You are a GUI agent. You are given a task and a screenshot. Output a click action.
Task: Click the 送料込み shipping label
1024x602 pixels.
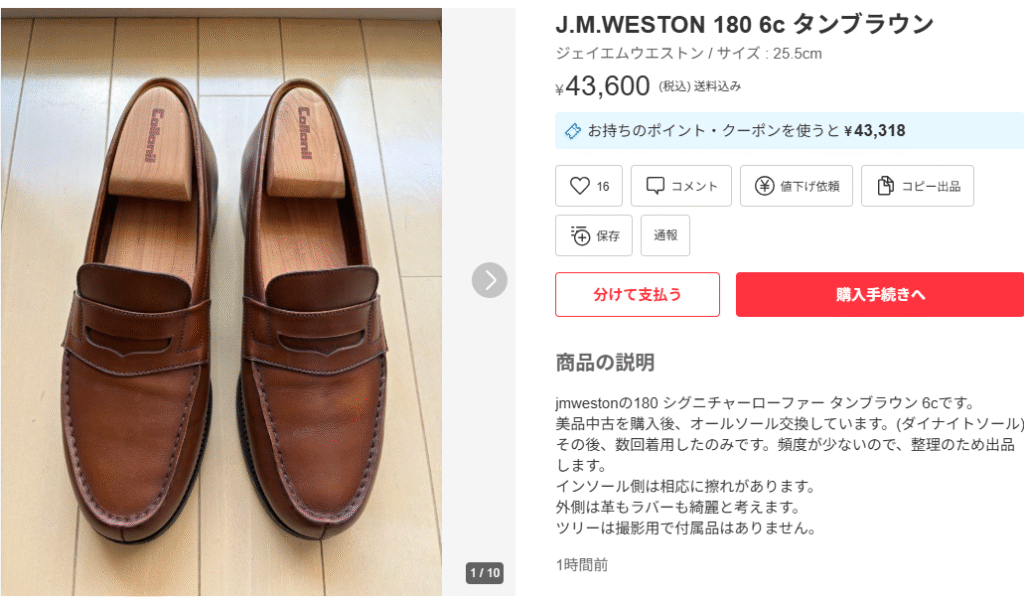coord(718,87)
